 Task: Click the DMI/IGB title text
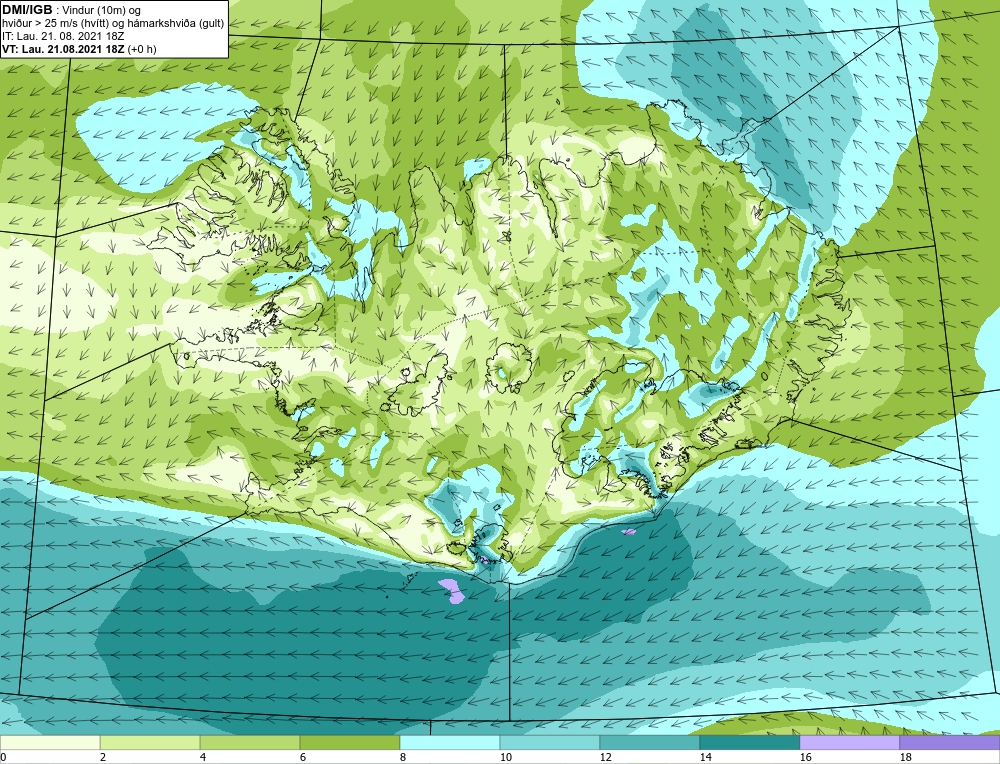pos(27,10)
